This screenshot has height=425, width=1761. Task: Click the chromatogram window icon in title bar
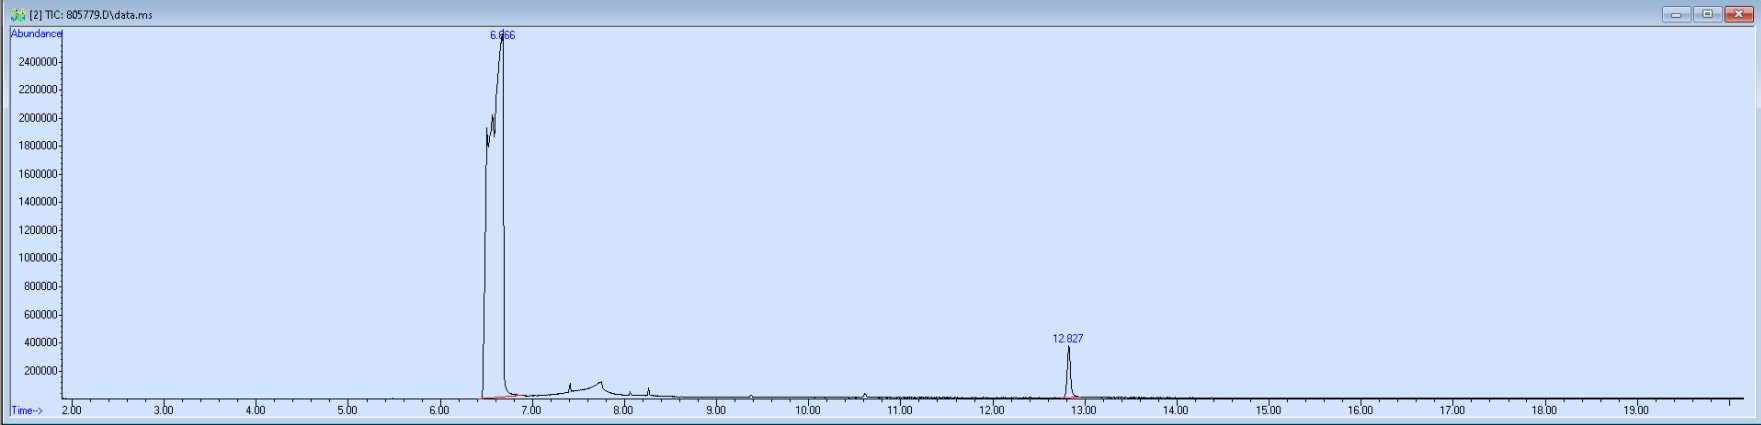click(17, 15)
